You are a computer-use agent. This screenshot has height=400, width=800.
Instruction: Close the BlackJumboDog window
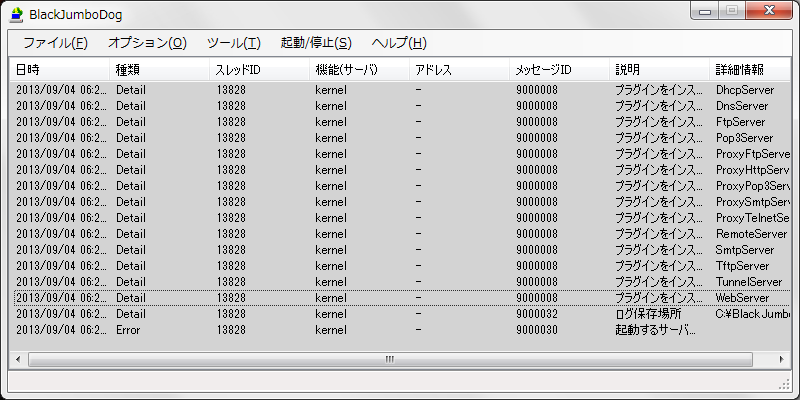769,11
